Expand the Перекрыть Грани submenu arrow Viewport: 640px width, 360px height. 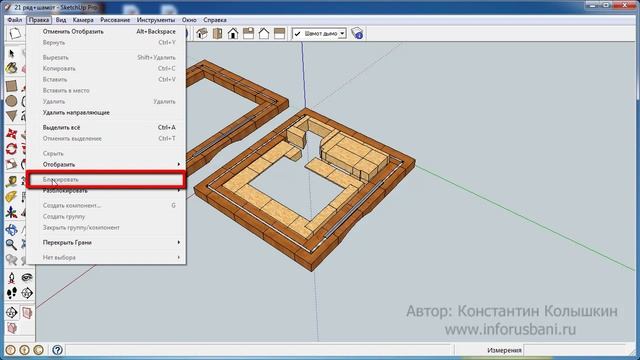(178, 242)
